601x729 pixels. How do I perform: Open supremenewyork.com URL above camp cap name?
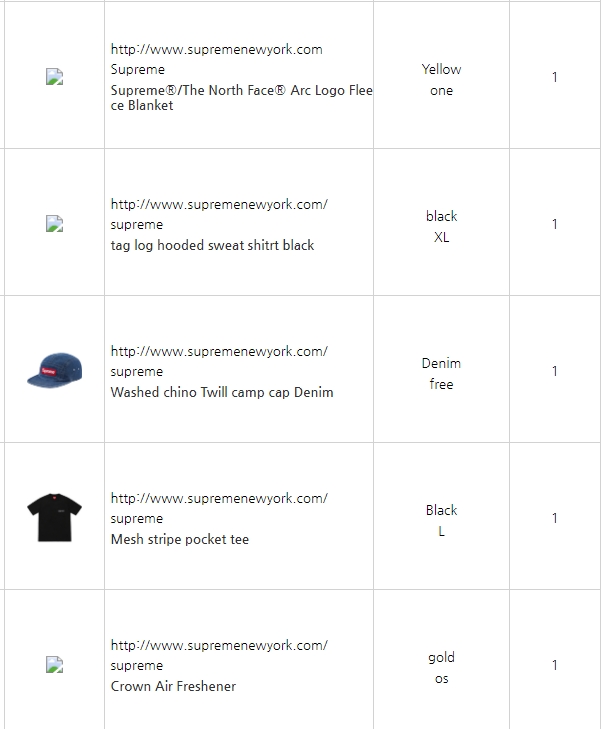219,351
